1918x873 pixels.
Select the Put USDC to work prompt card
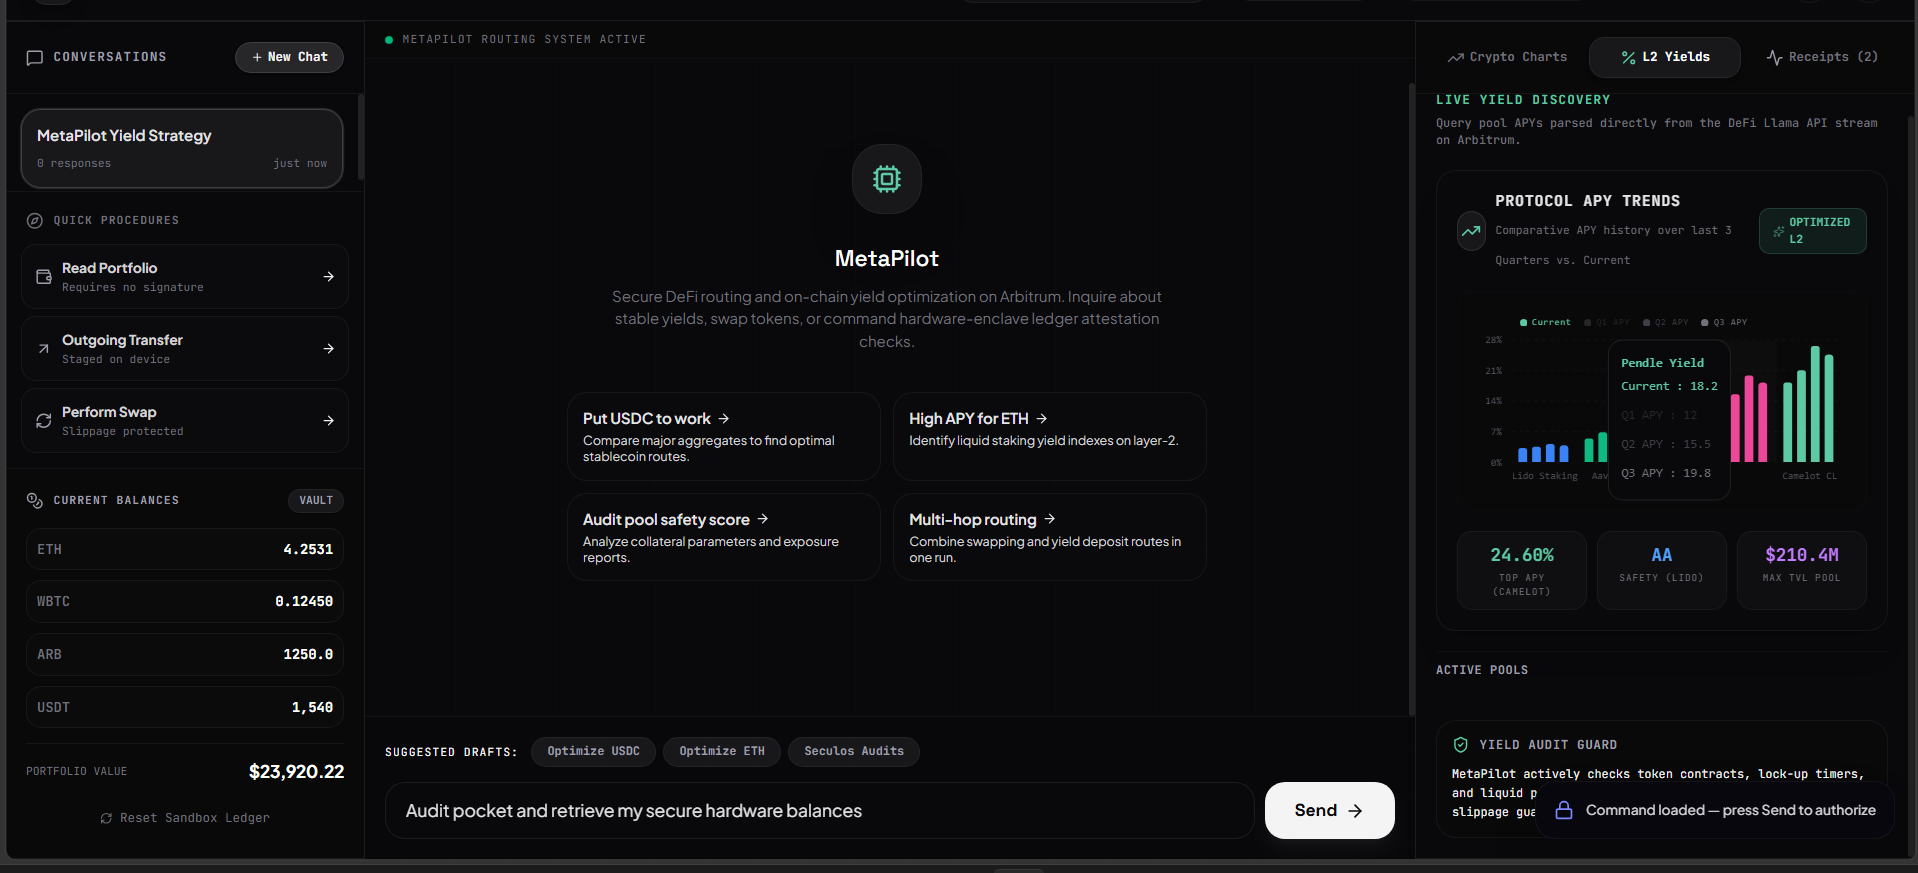pyautogui.click(x=724, y=437)
